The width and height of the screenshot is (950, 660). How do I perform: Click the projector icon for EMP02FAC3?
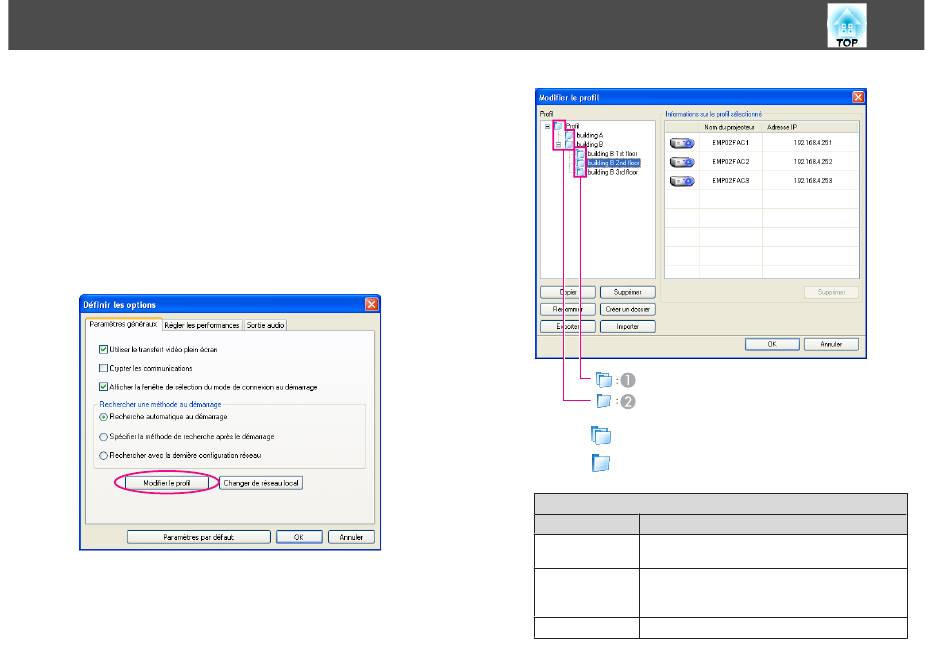[682, 181]
